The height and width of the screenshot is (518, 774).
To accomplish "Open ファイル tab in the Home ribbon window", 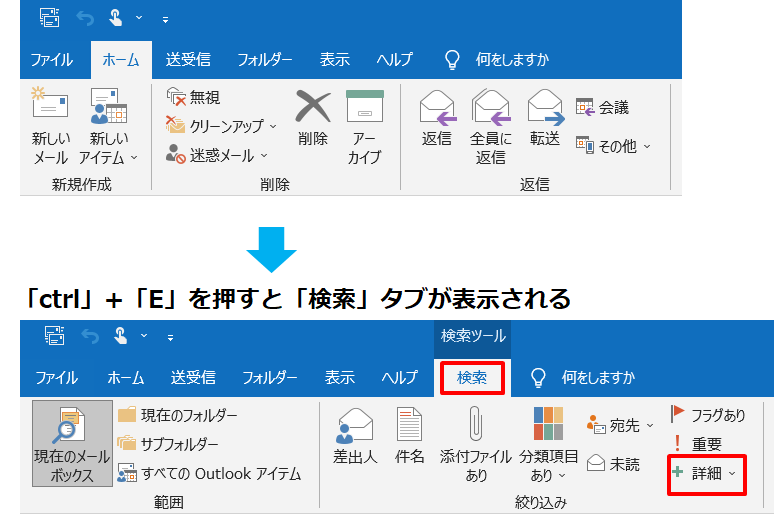I will point(52,60).
